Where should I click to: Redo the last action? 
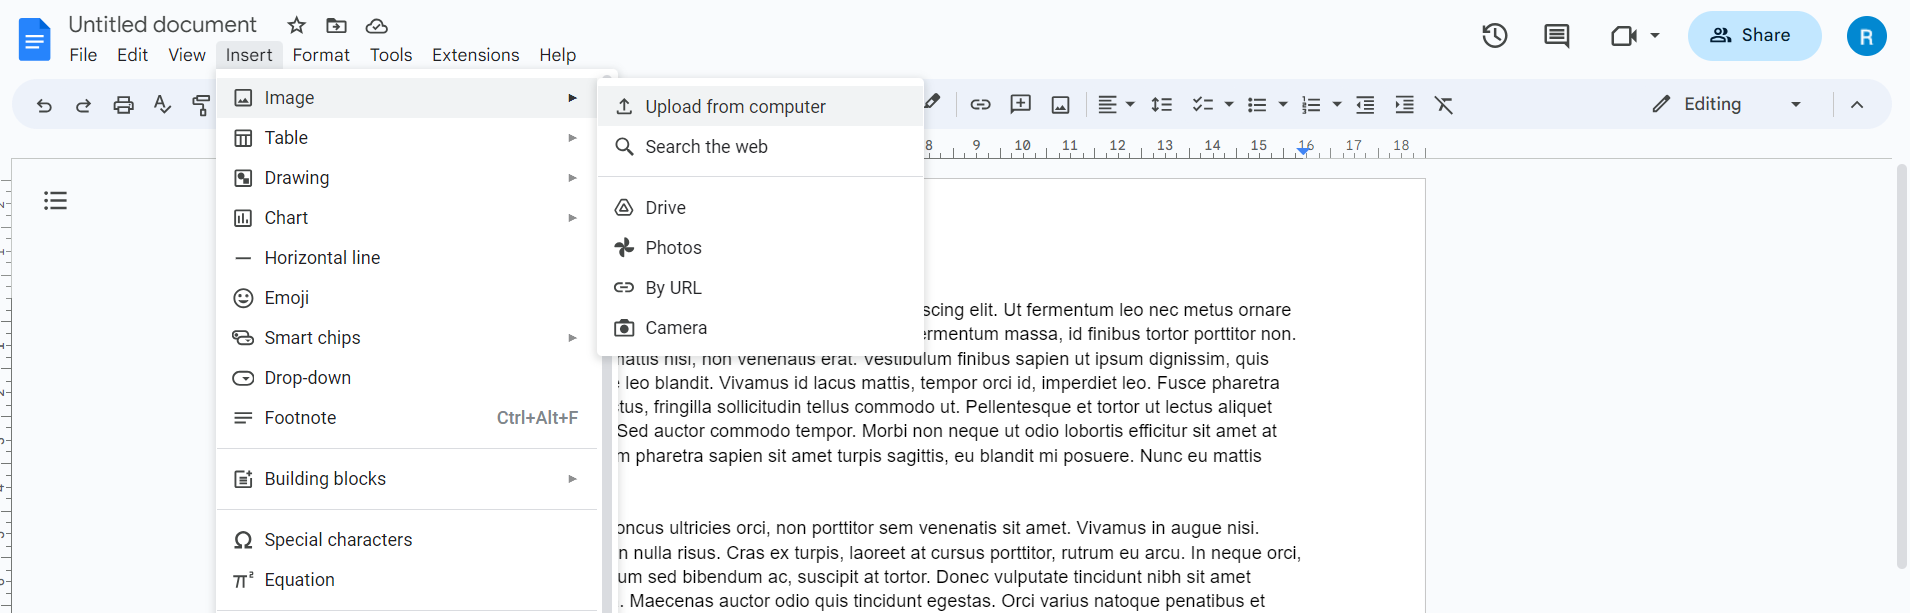(84, 105)
